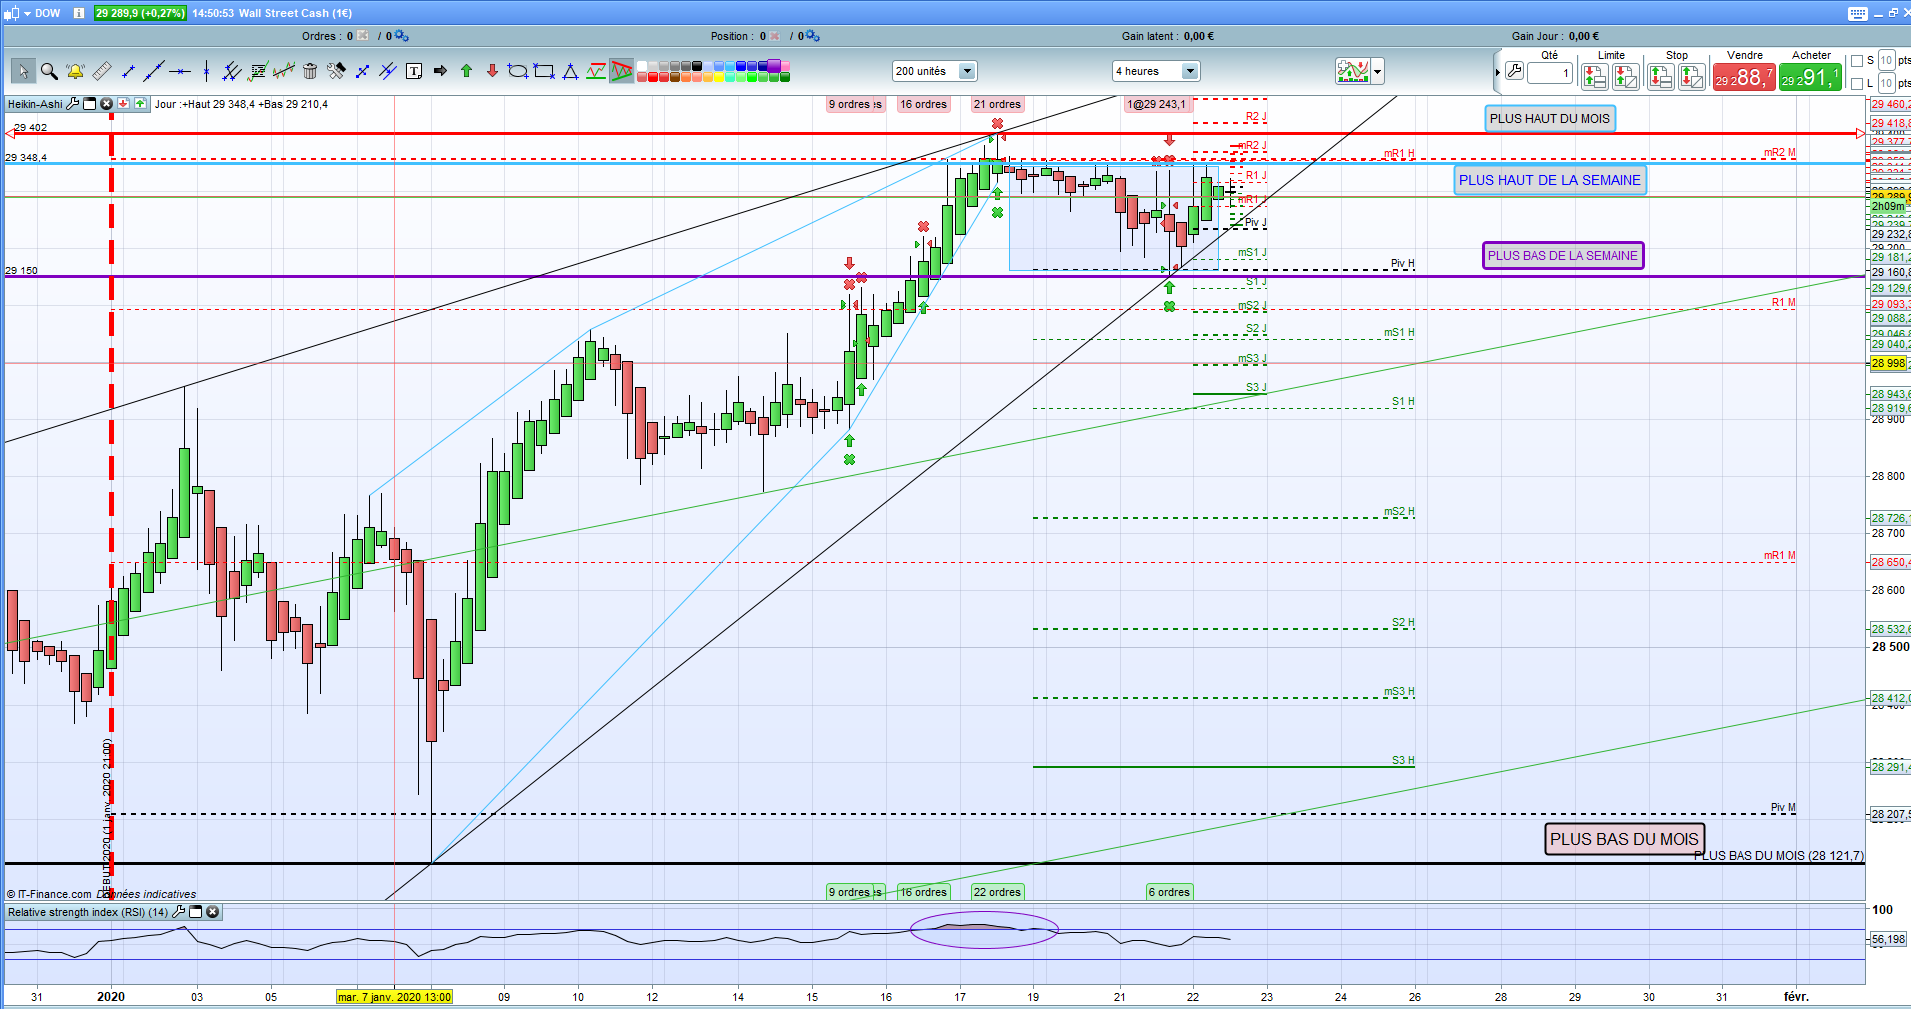Click the Heikin-Ashi green up arrow icon
This screenshot has width=1911, height=1009.
140,103
